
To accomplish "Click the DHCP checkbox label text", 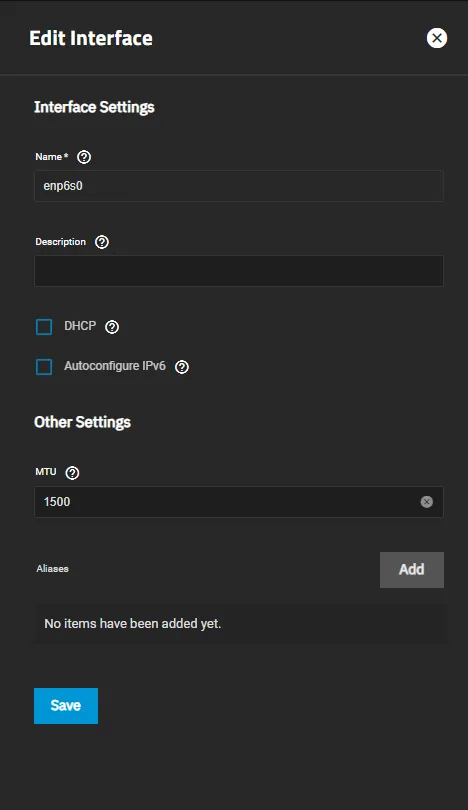I will [x=80, y=326].
